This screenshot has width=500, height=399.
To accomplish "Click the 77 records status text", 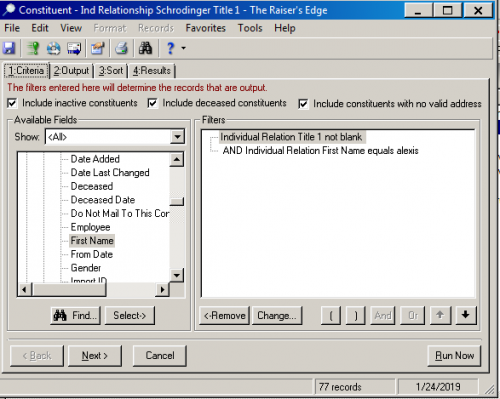I will pos(340,387).
